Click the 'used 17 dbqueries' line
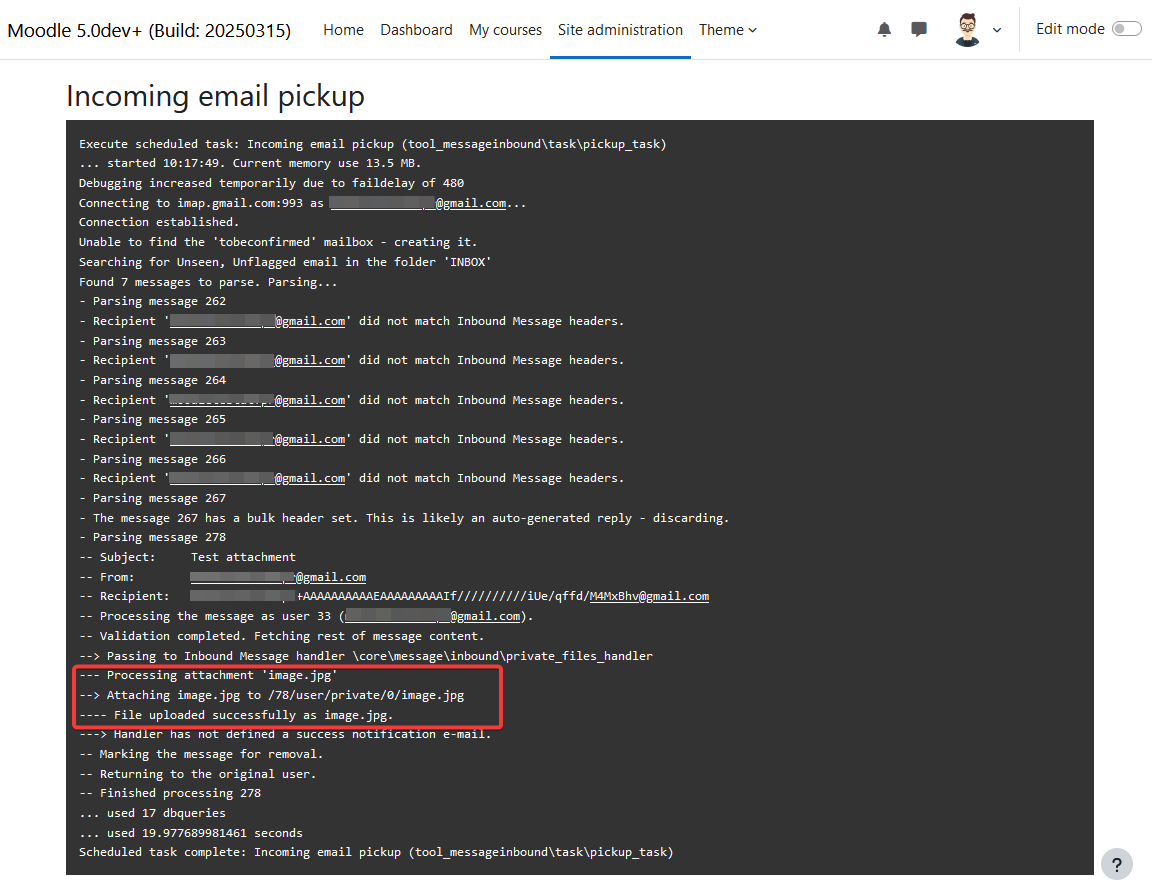This screenshot has width=1152, height=889. click(x=152, y=813)
